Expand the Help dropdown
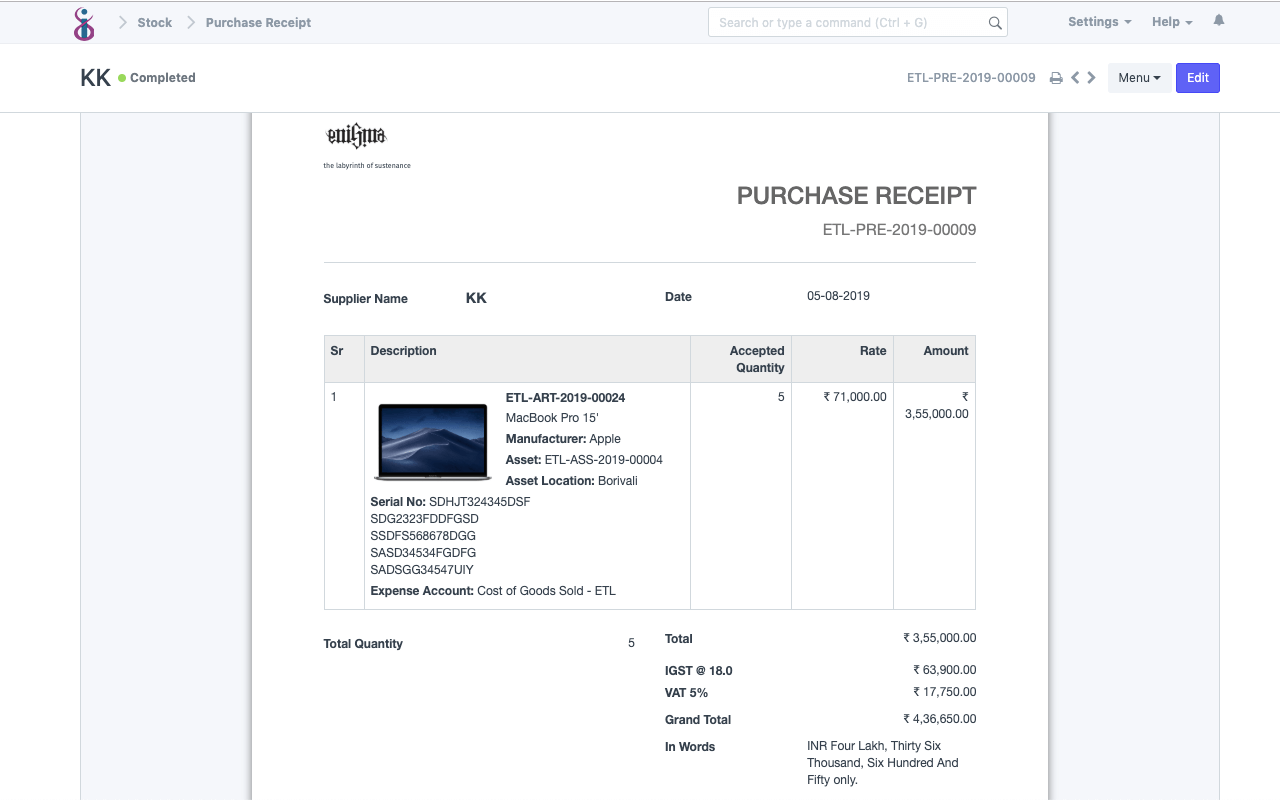The image size is (1280, 800). [x=1169, y=21]
